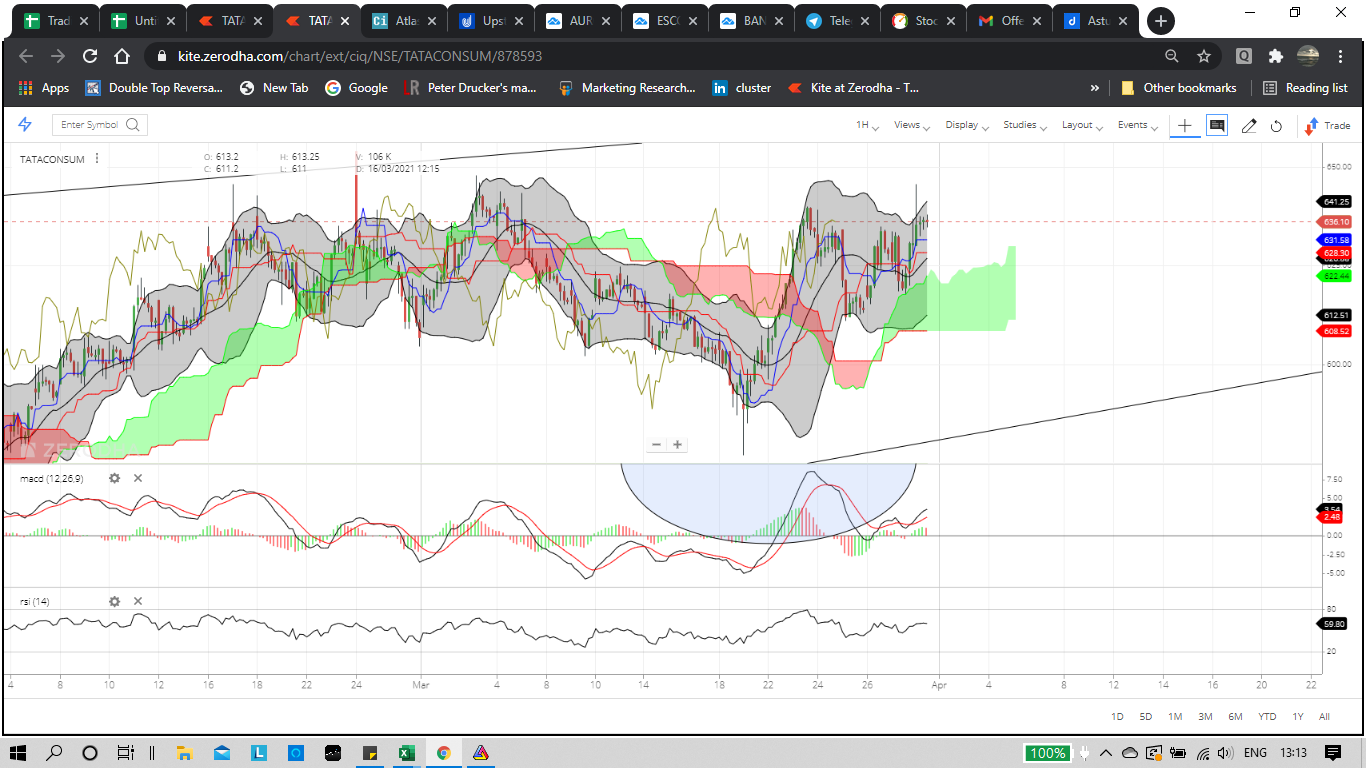Expand the Layout dropdown
Image resolution: width=1366 pixels, height=768 pixels.
tap(1082, 125)
